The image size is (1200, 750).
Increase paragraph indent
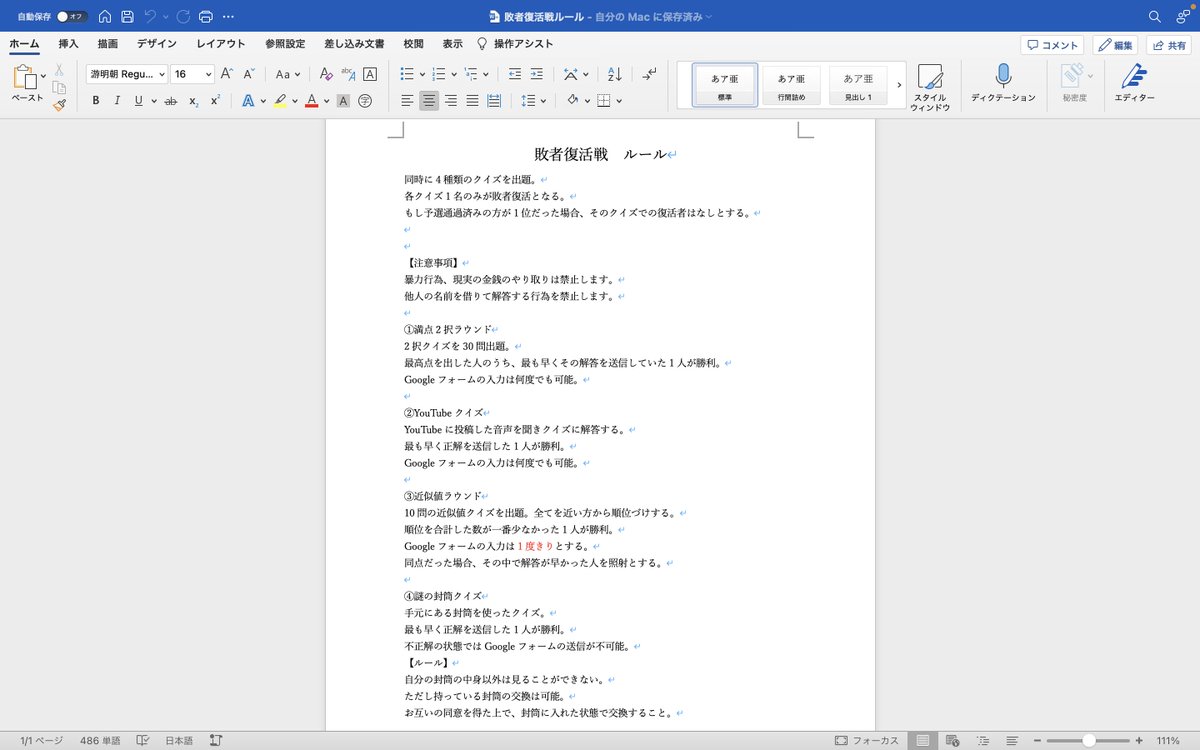537,74
